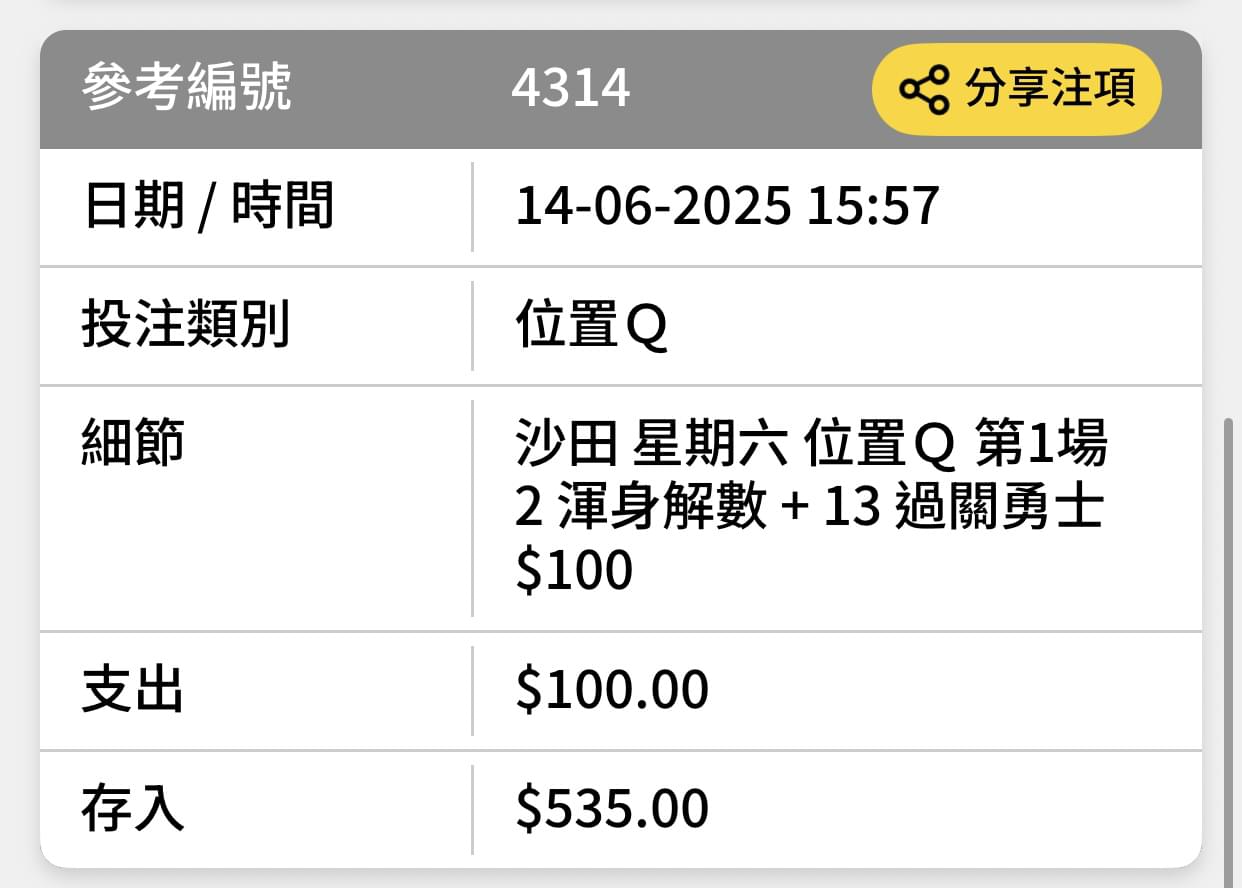Tap the 投注類別 row label
The image size is (1242, 888).
coord(186,325)
